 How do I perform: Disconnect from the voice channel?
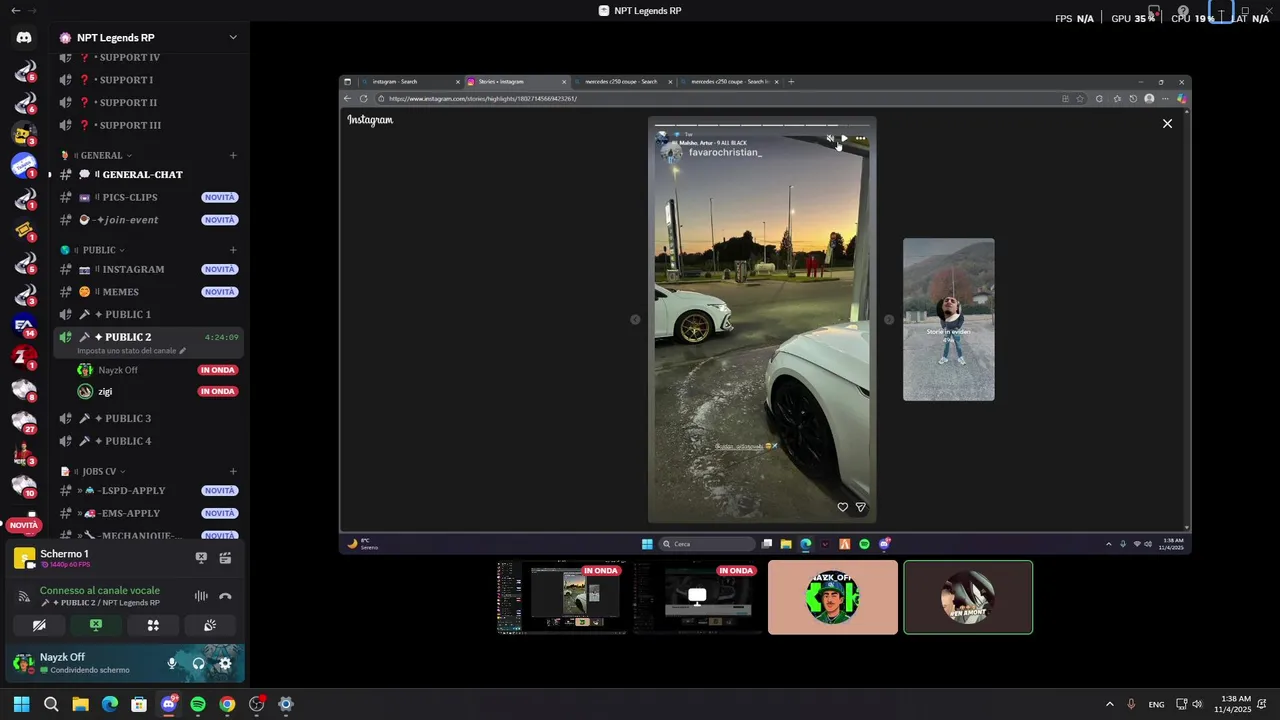[225, 596]
